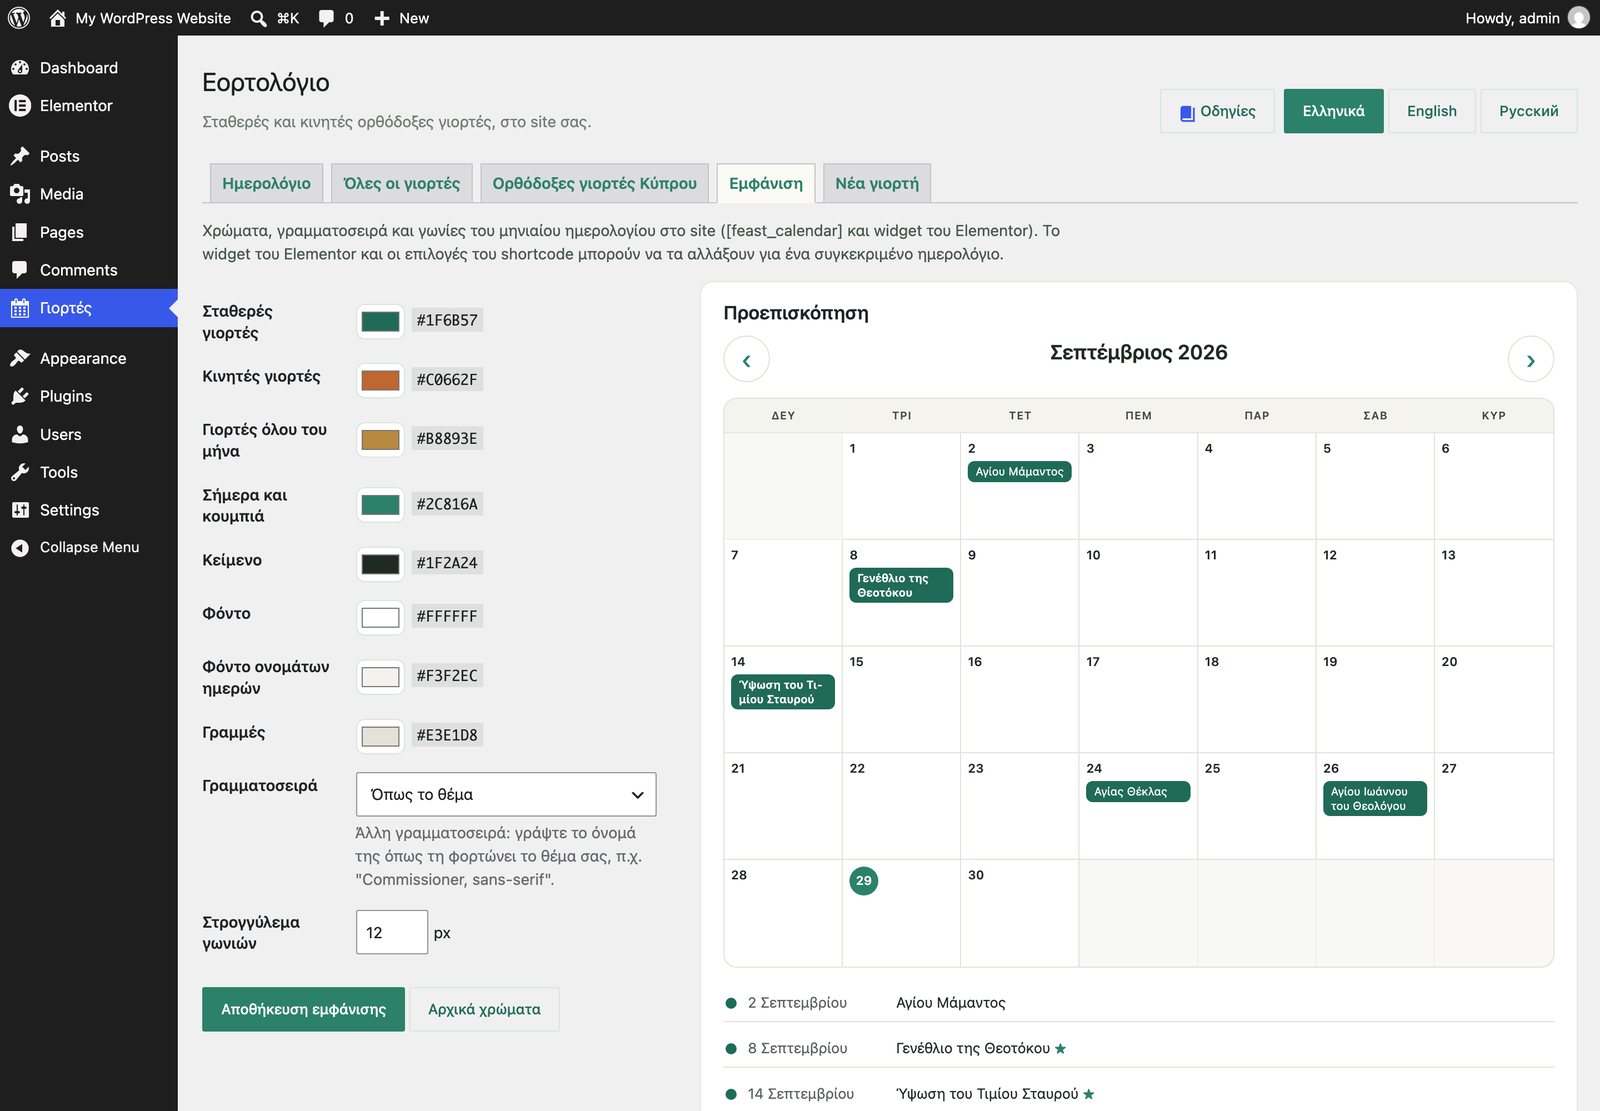
Task: Click the Αρχικά χρώματα reset button
Action: [484, 1009]
